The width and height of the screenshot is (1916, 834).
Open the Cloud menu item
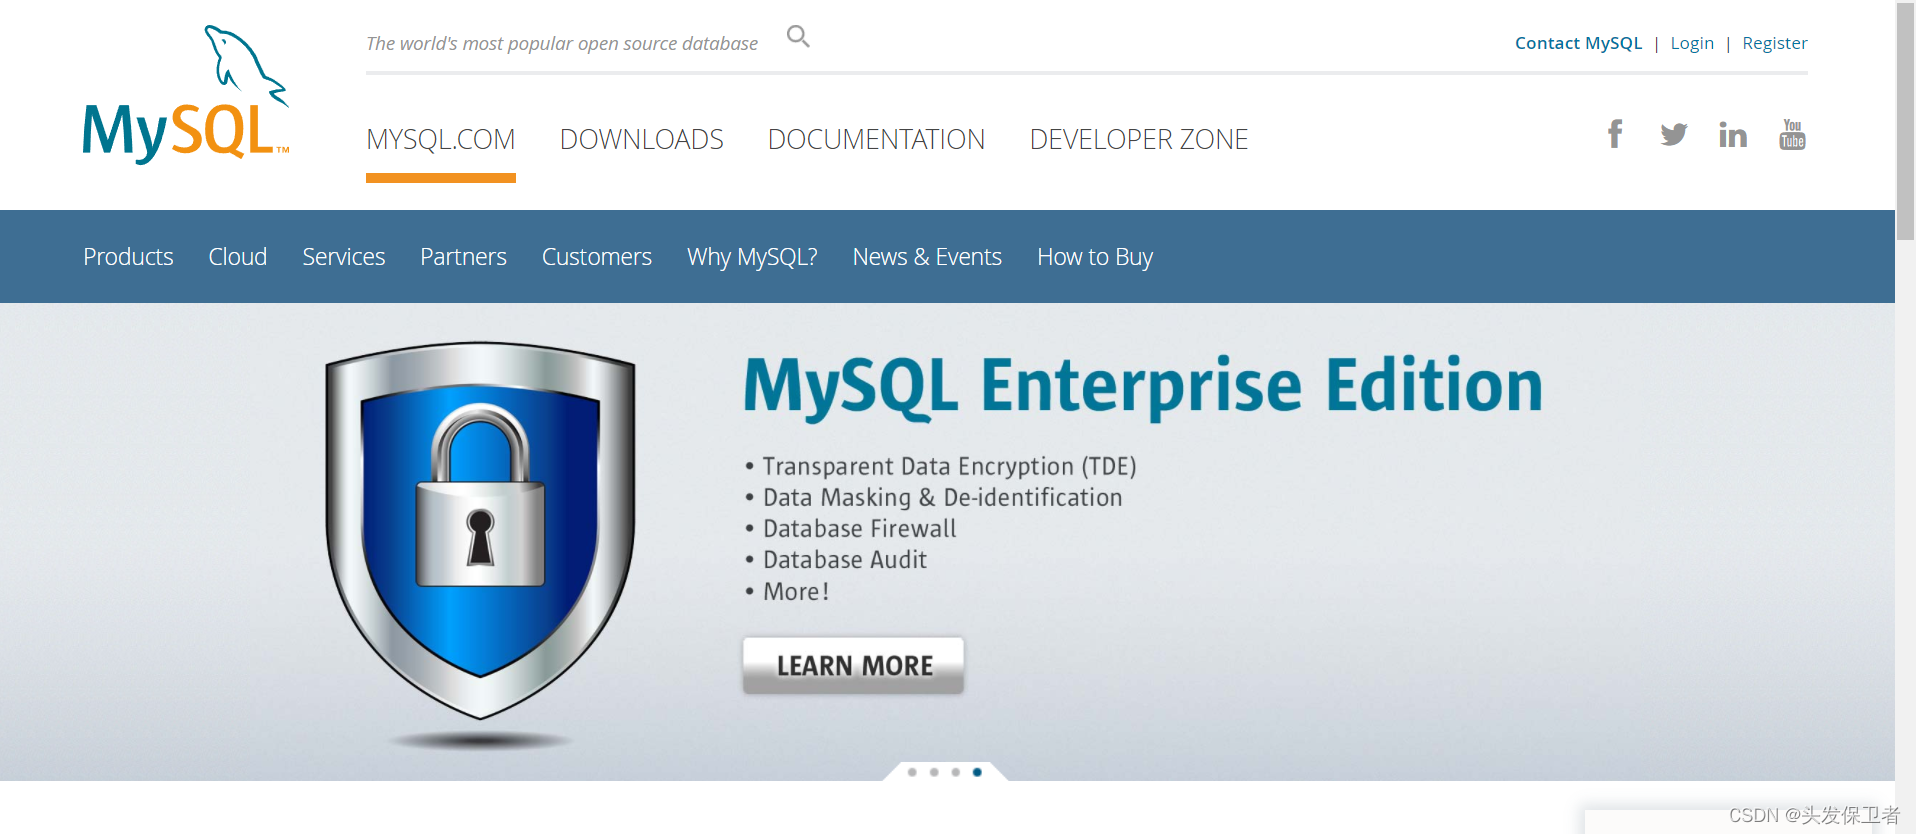point(238,257)
